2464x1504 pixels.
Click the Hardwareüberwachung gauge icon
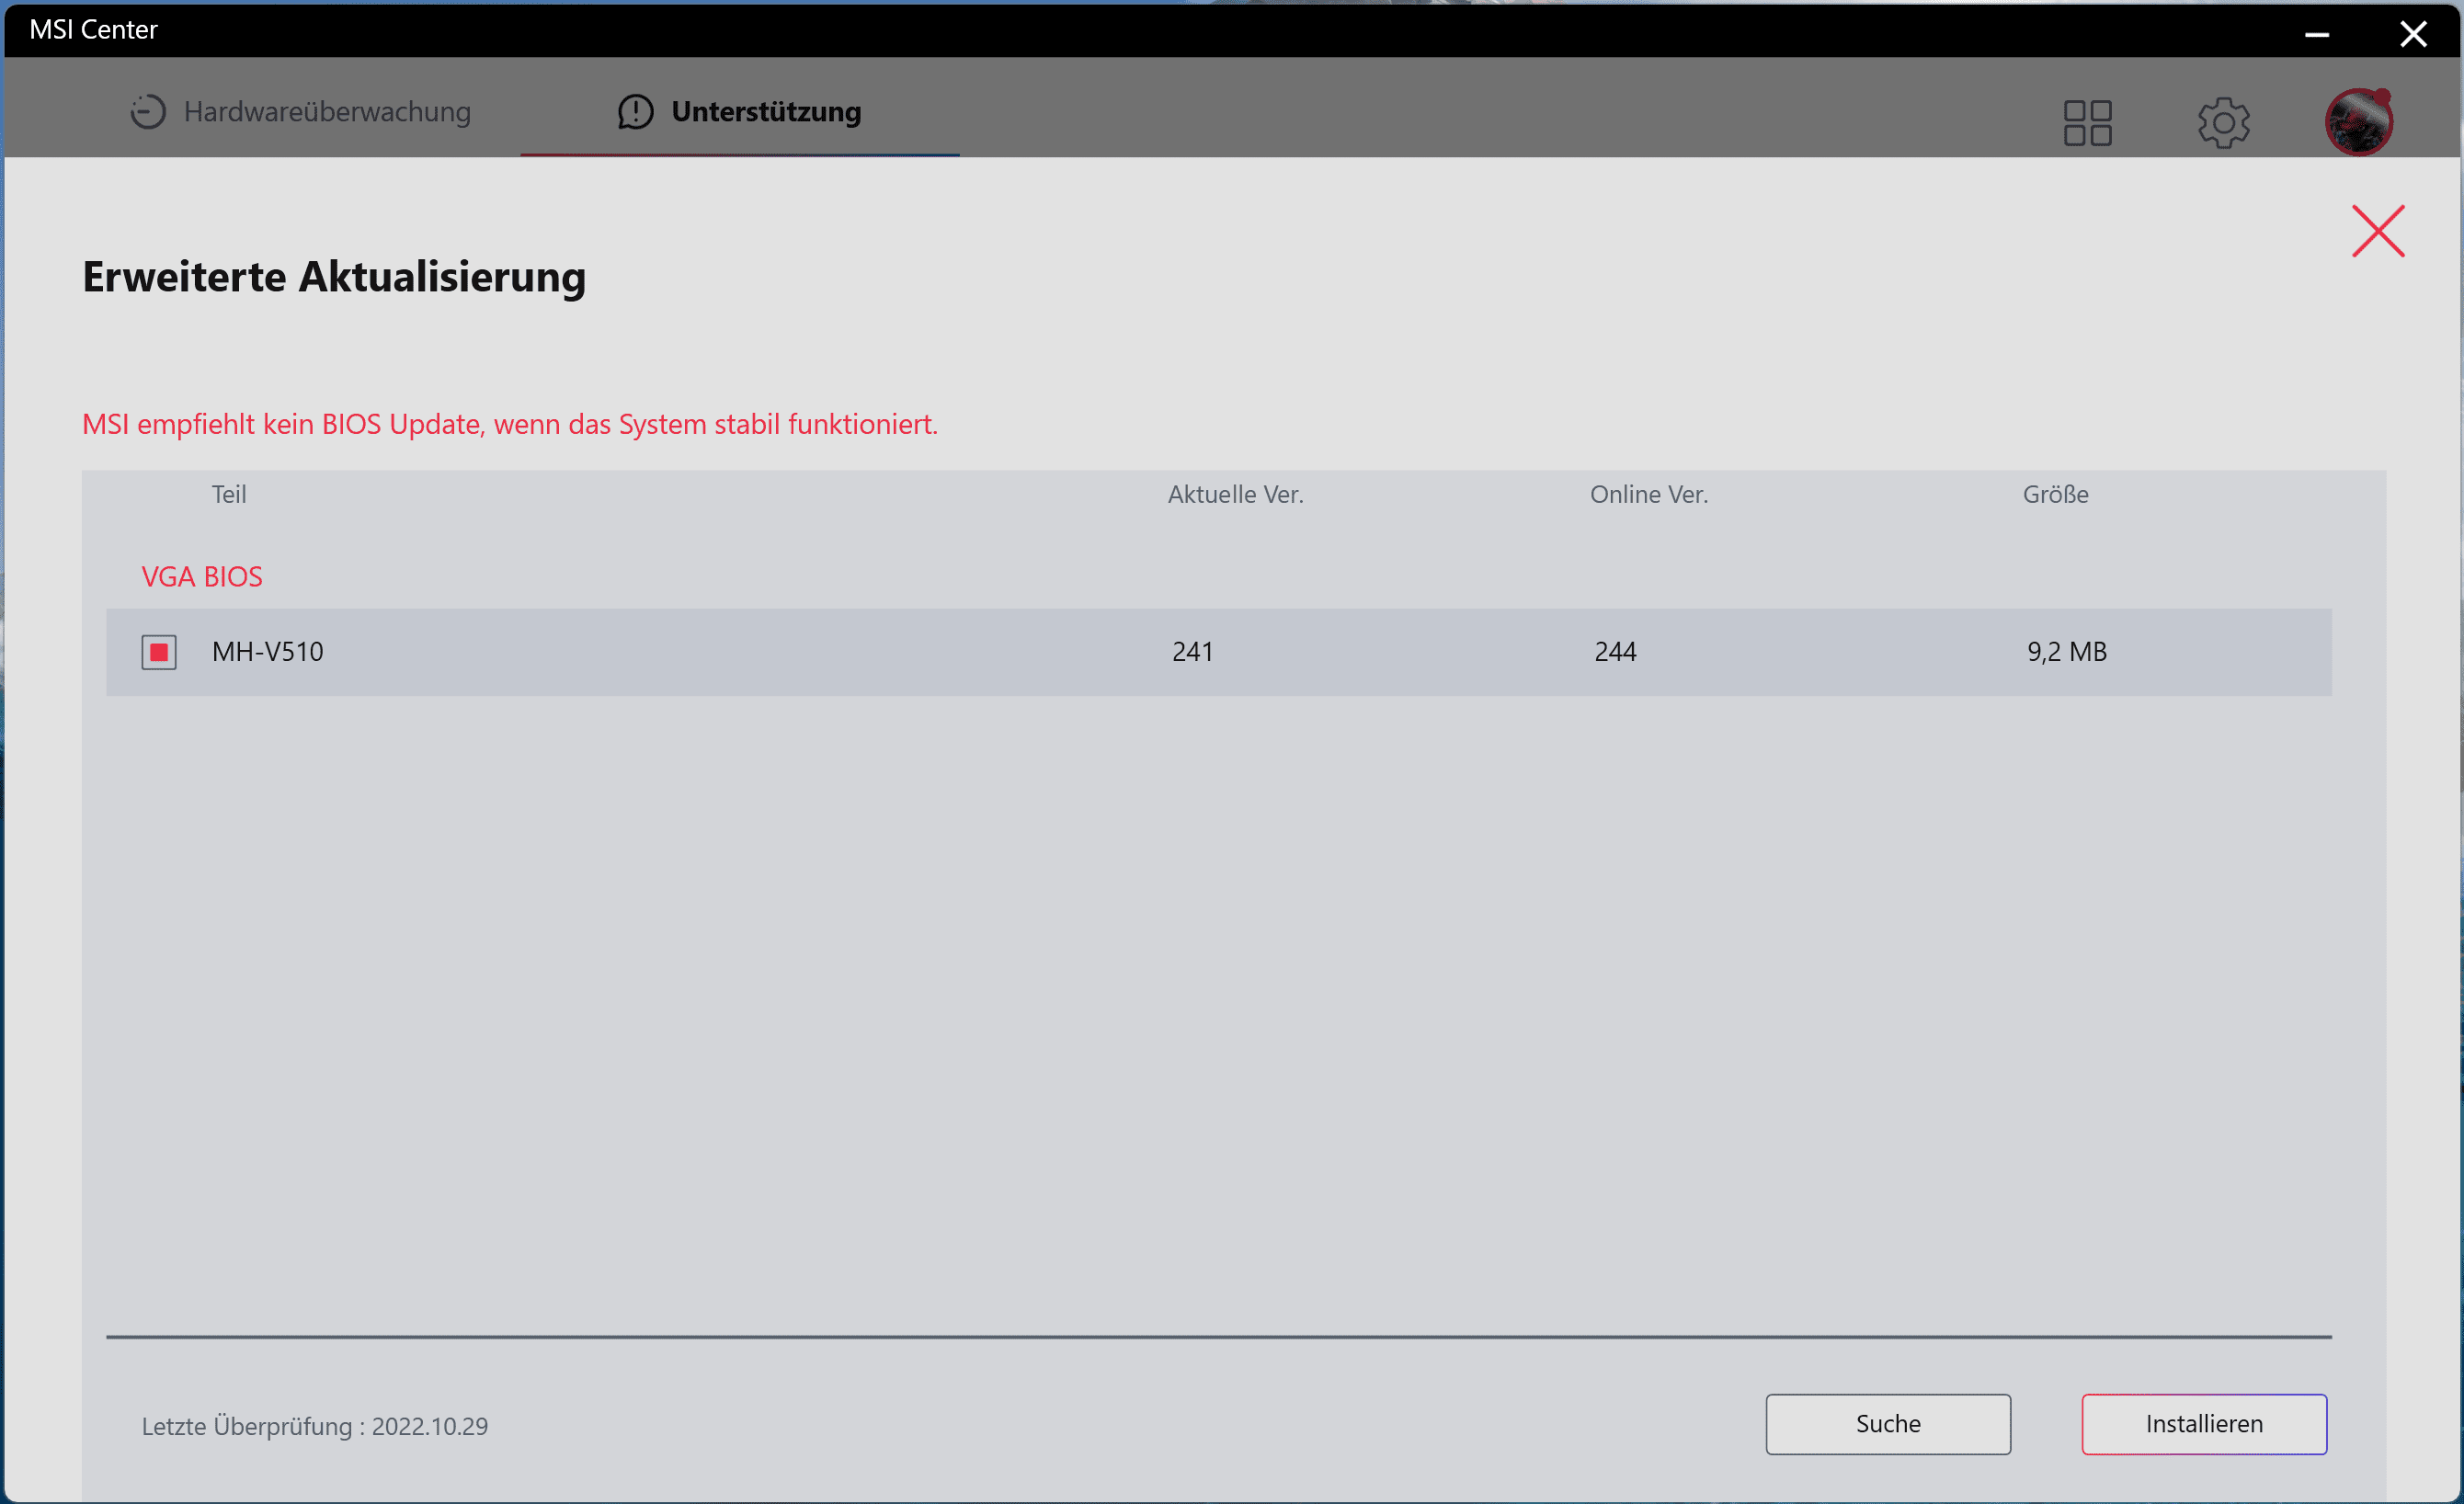[x=148, y=111]
